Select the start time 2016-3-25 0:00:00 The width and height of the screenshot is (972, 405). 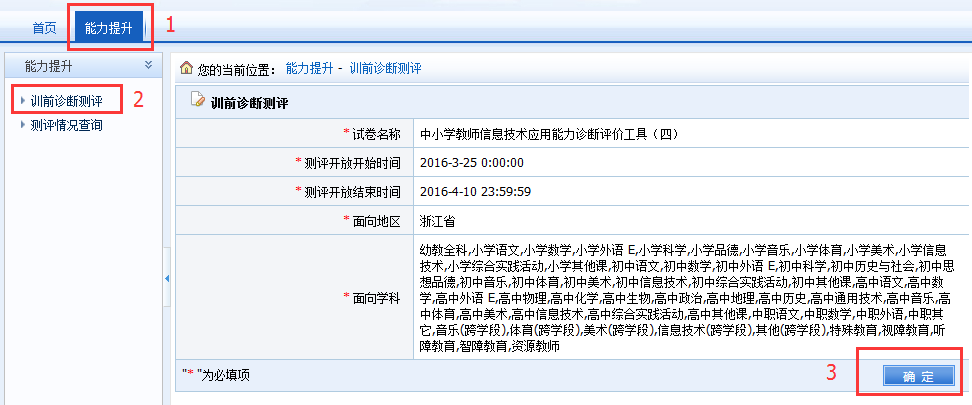click(x=472, y=163)
